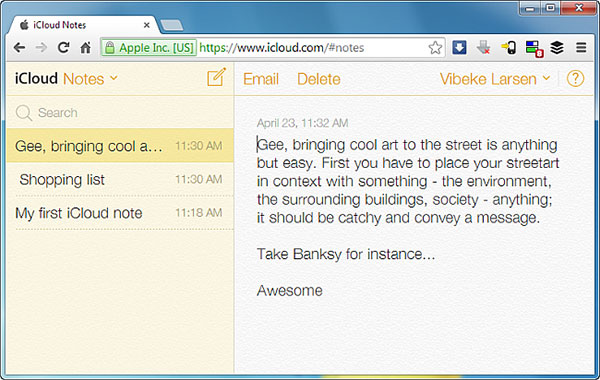Open the Chrome hamburger menu
Image resolution: width=600 pixels, height=380 pixels.
pos(581,47)
